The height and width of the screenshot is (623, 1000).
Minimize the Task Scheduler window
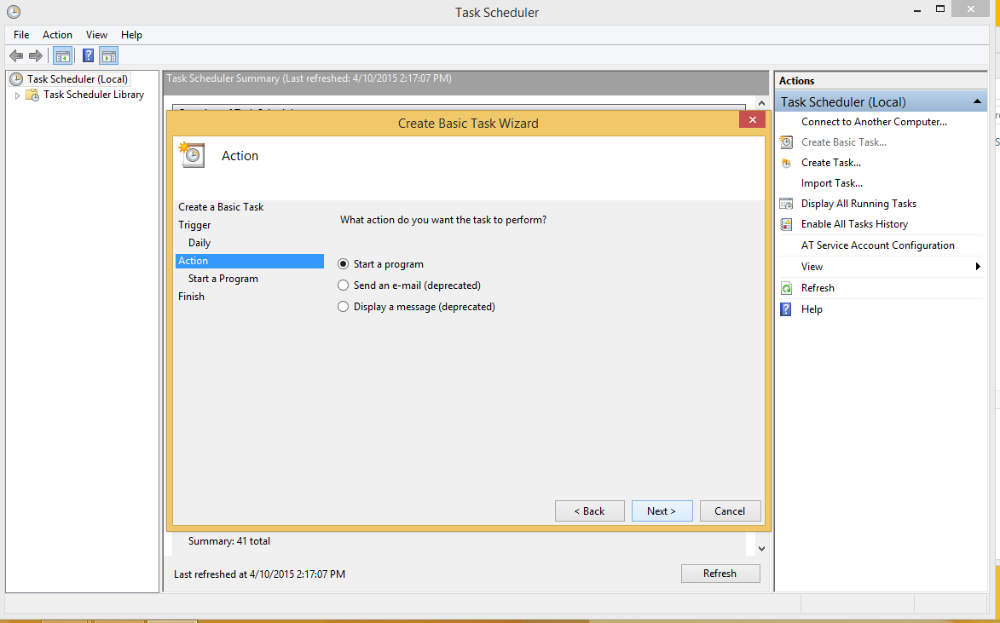(917, 10)
